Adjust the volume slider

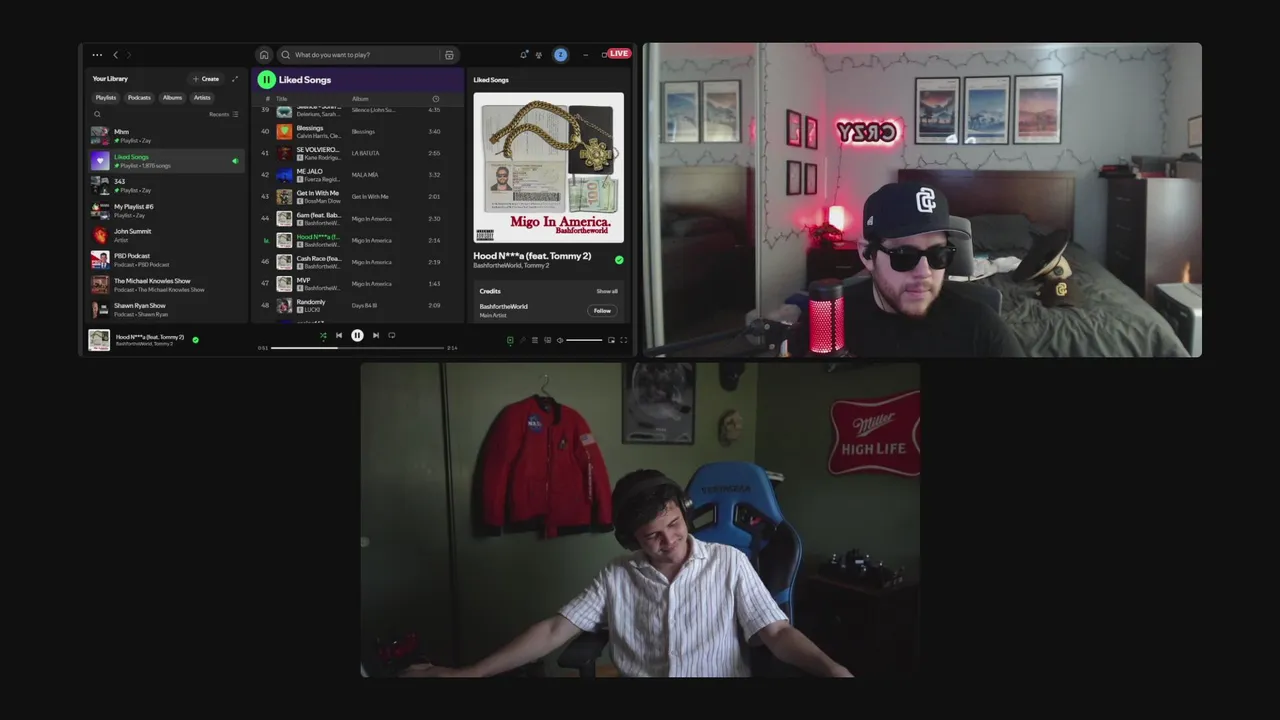(x=584, y=340)
